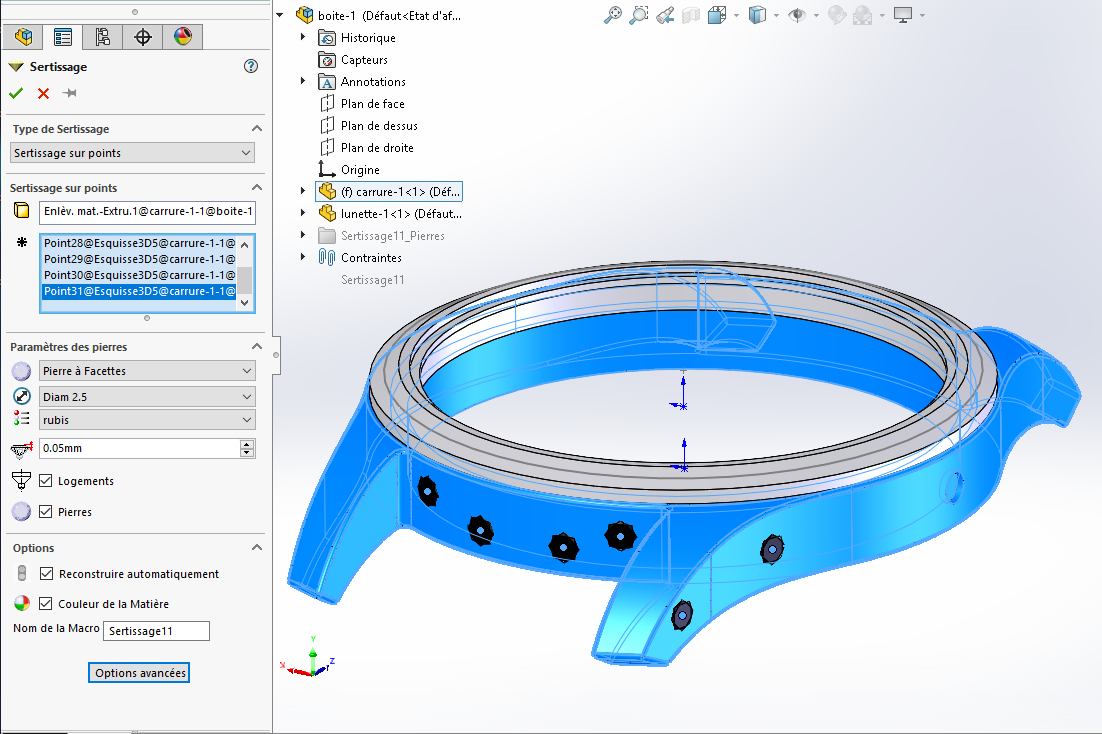Open the Hide/Show Items eye icon
This screenshot has width=1102, height=734.
[x=797, y=15]
